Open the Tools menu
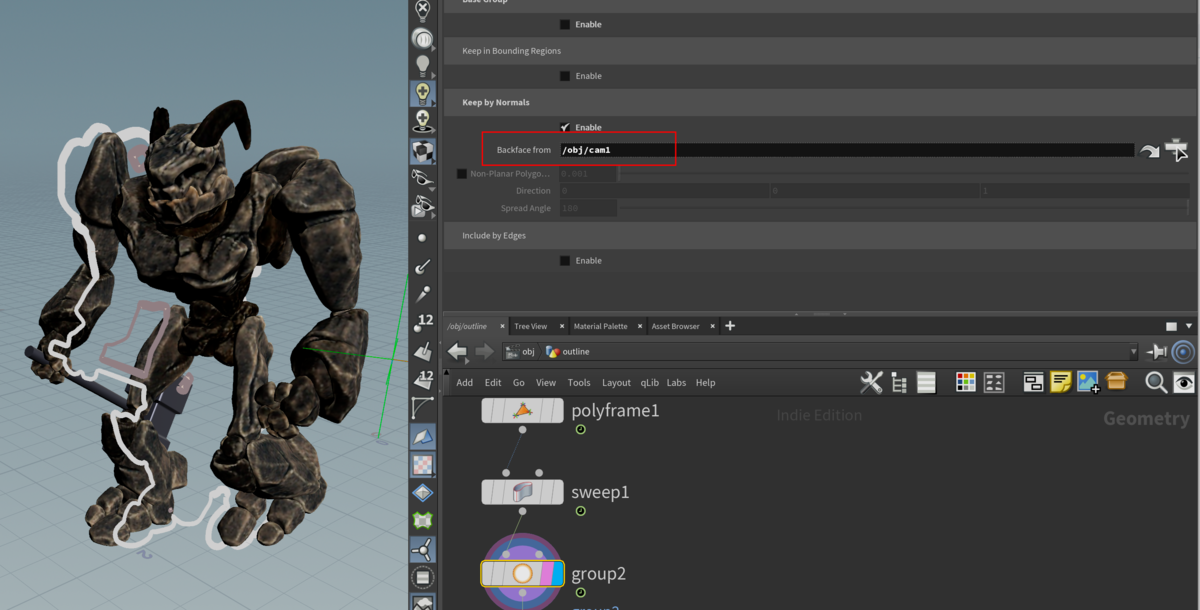1200x610 pixels. (579, 382)
